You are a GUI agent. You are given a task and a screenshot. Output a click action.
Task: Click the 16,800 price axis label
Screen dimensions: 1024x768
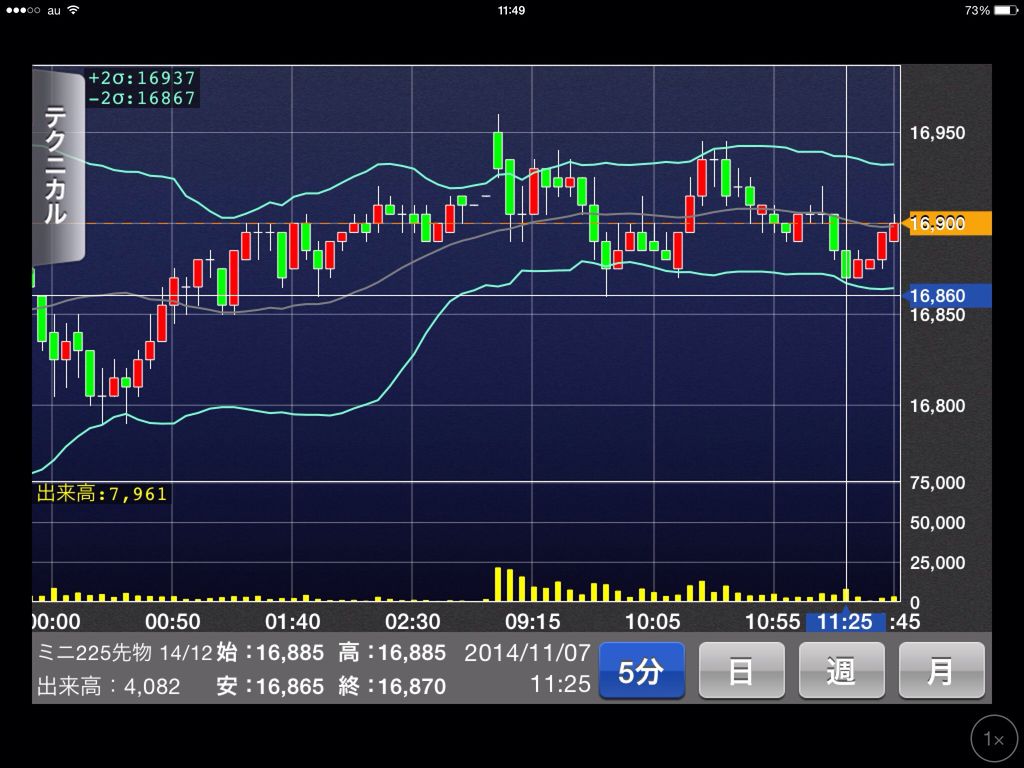[x=937, y=406]
